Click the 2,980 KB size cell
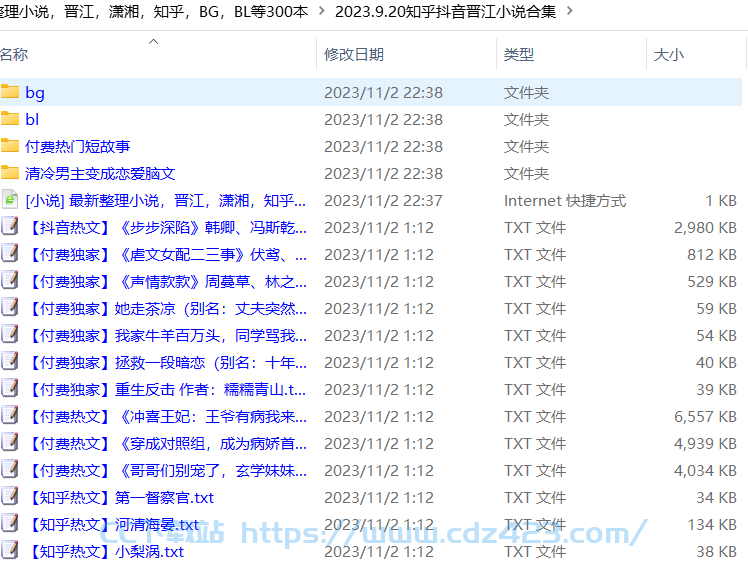Viewport: 748px width, 563px height. tap(705, 228)
